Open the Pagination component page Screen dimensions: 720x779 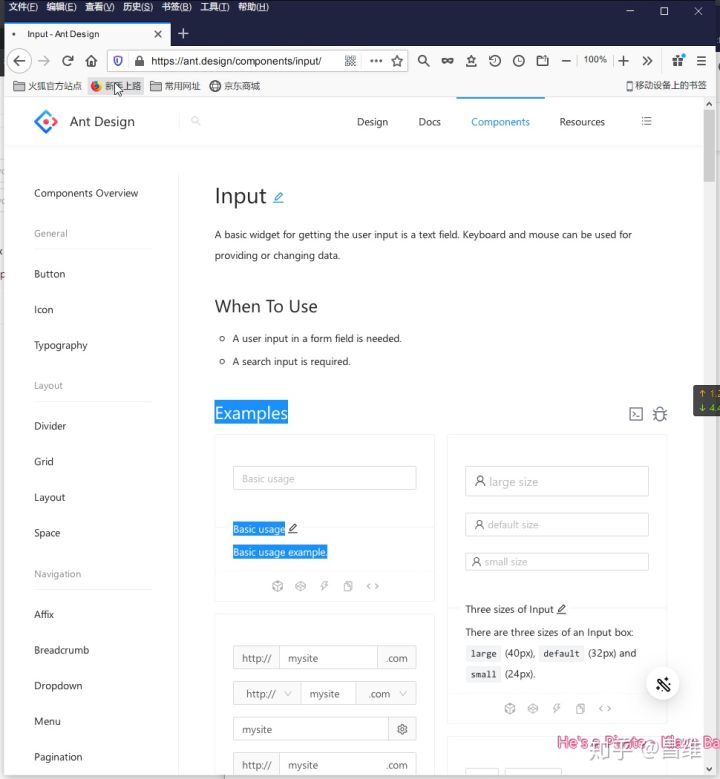58,757
